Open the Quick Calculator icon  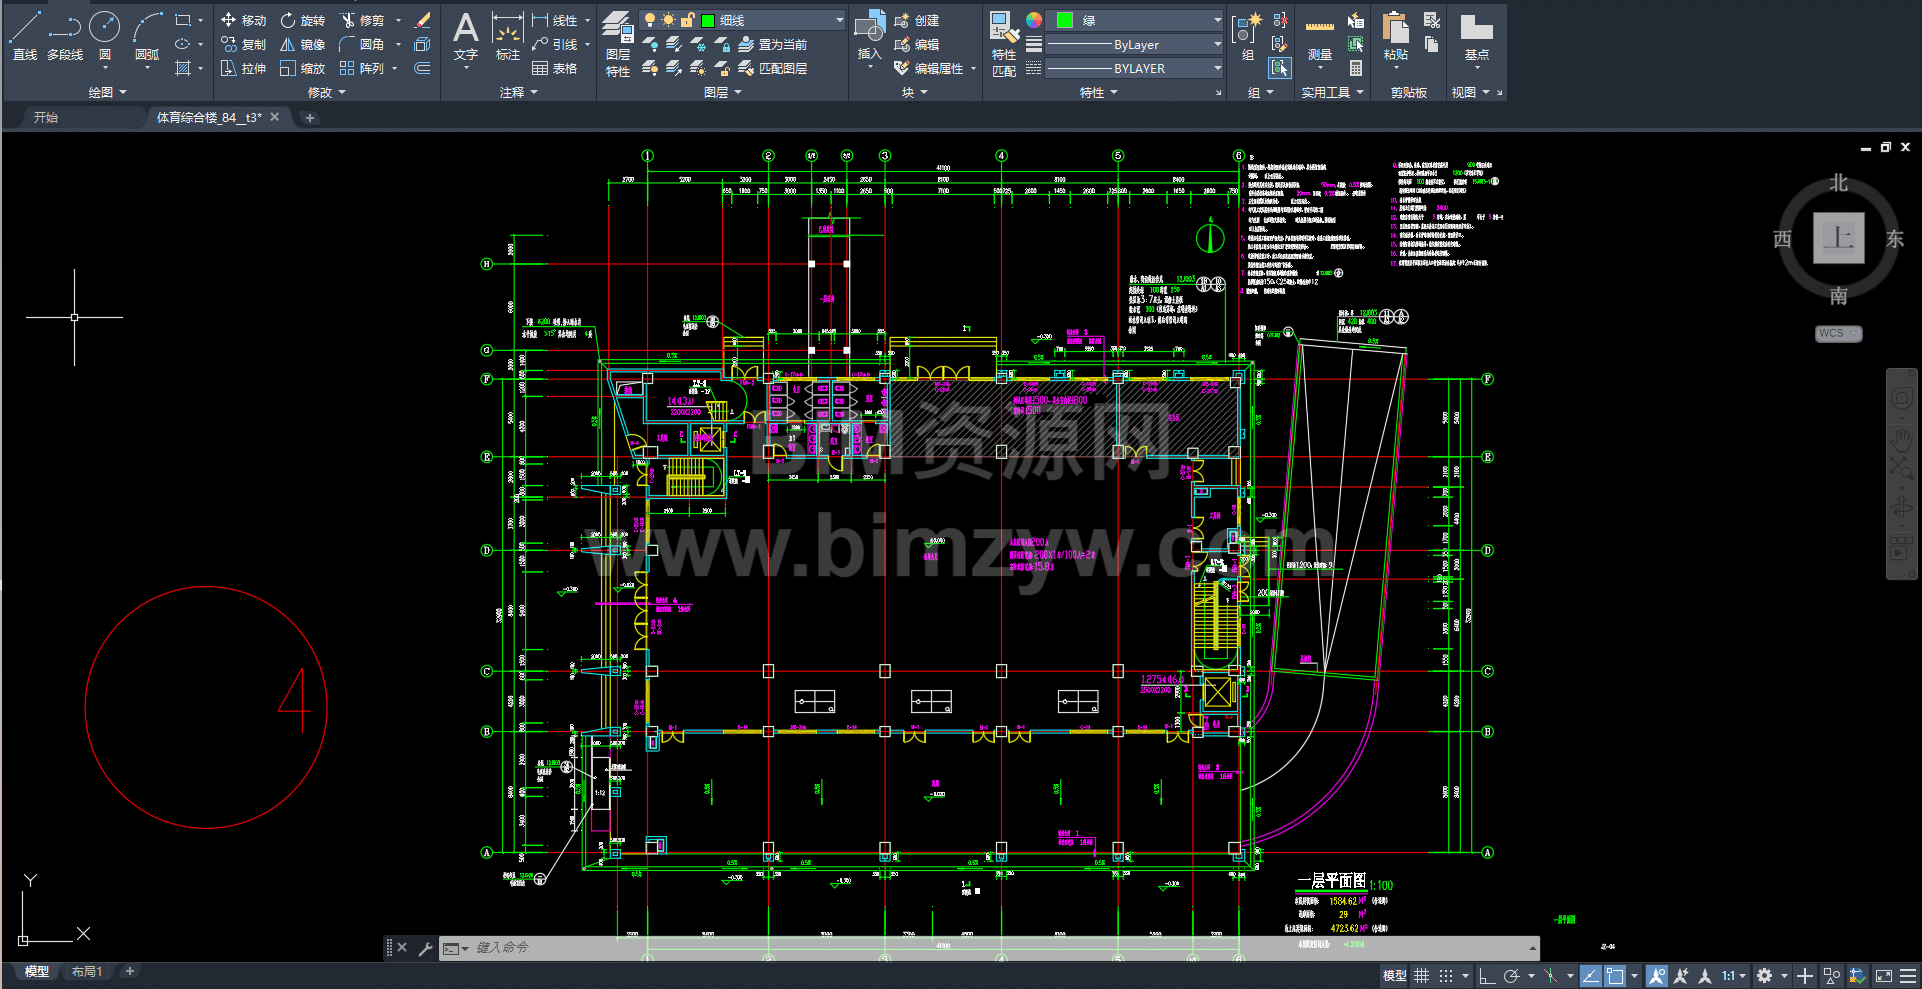pyautogui.click(x=1356, y=68)
